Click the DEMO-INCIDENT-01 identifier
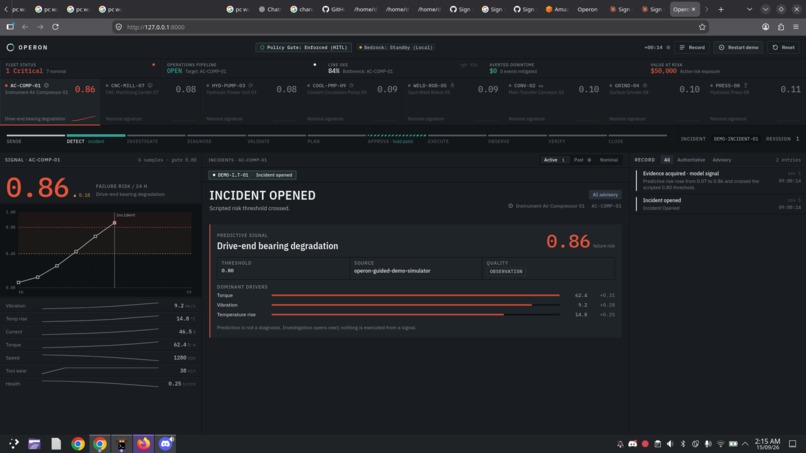The height and width of the screenshot is (453, 806). click(x=736, y=139)
